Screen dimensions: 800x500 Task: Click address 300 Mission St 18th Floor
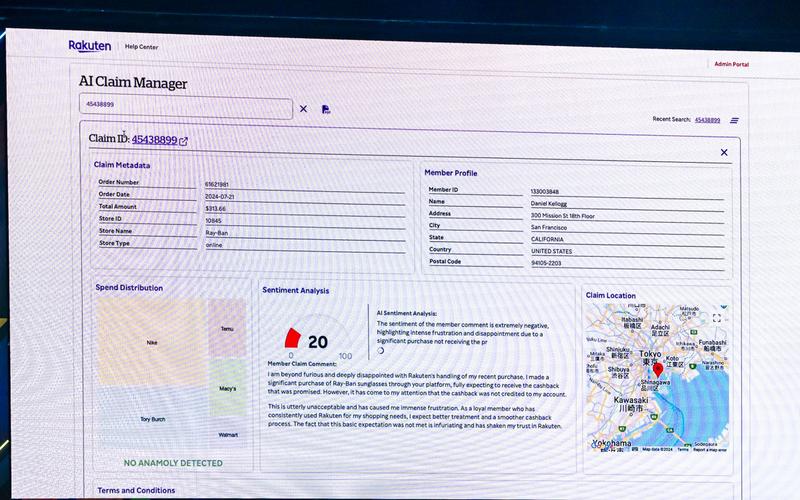pyautogui.click(x=562, y=216)
